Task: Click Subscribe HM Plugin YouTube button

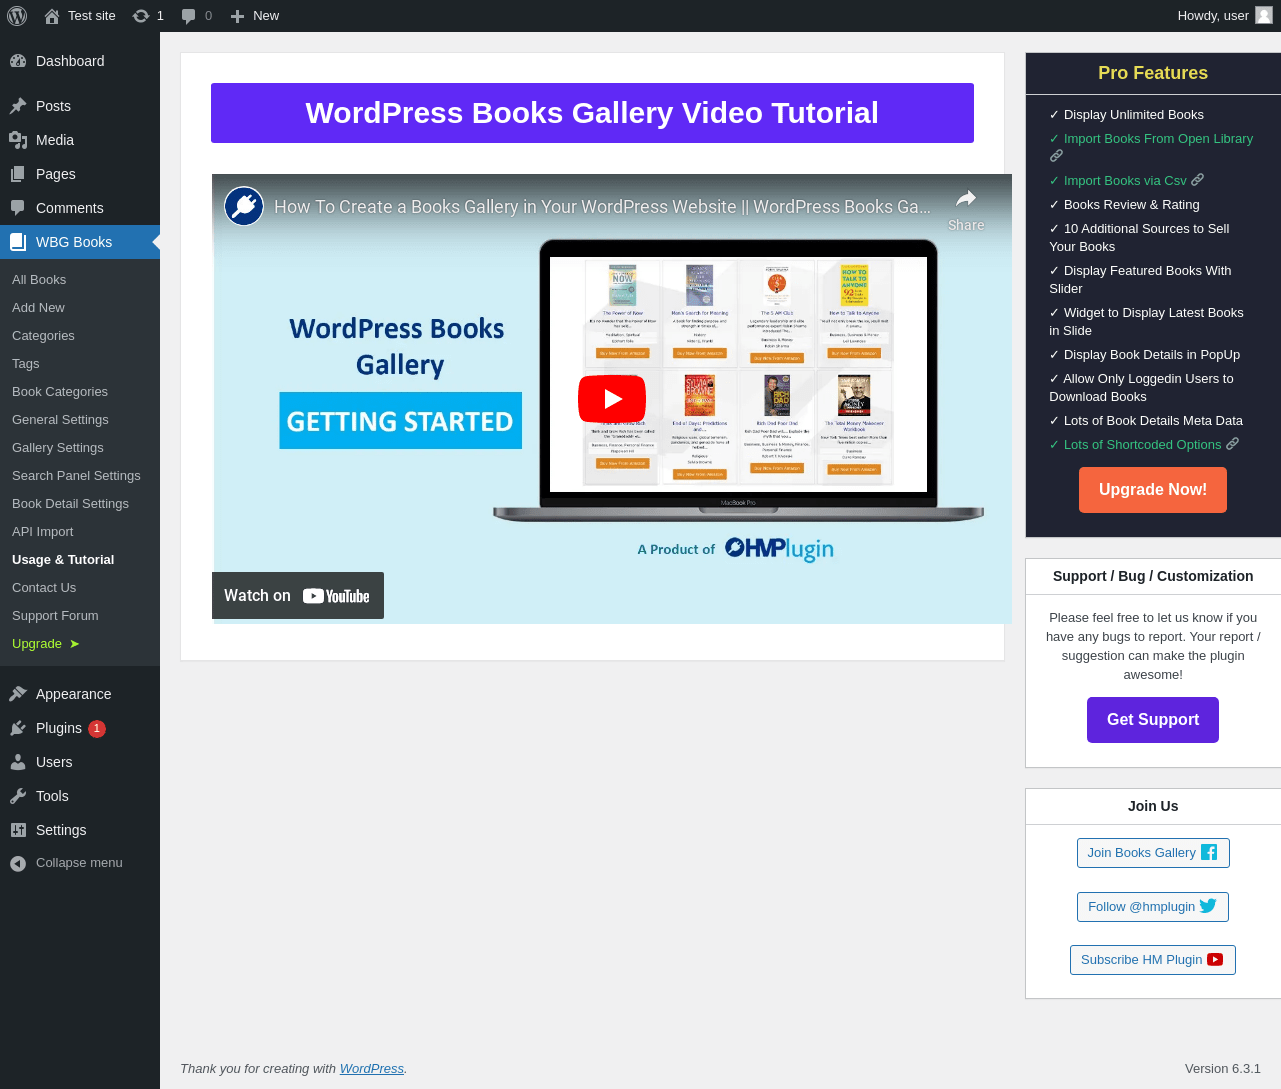Action: coord(1153,960)
